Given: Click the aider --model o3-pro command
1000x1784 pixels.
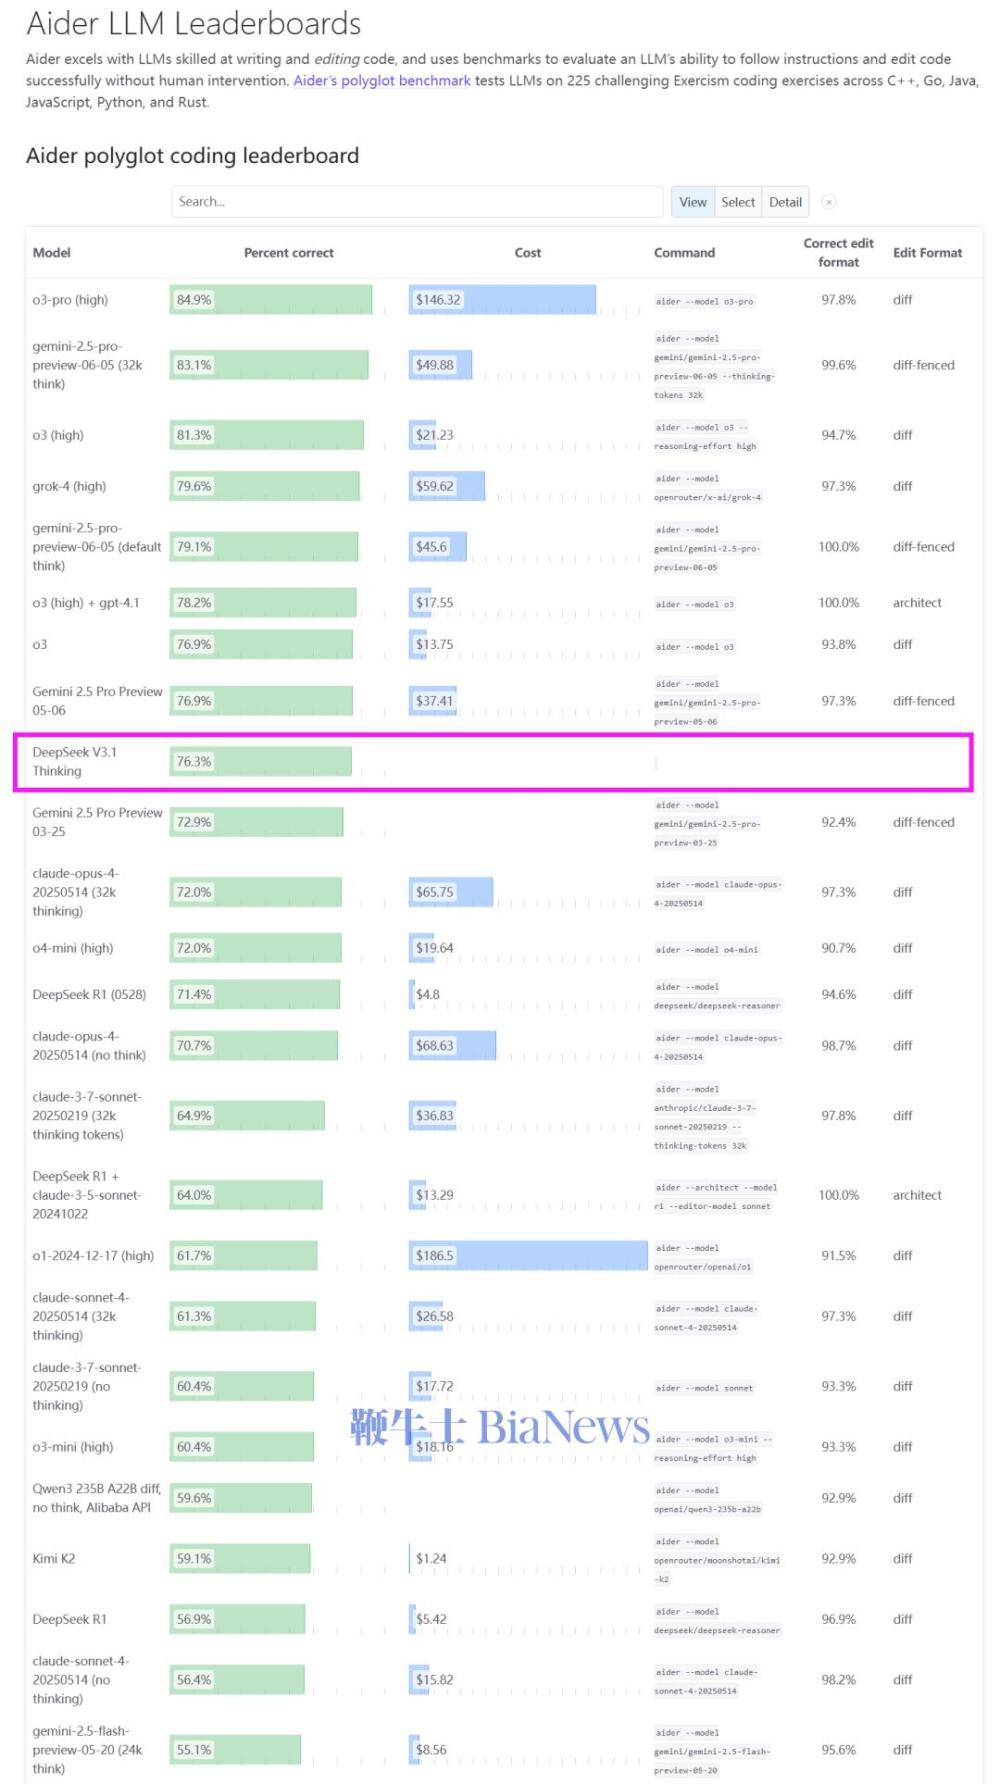Looking at the screenshot, I should (x=705, y=301).
